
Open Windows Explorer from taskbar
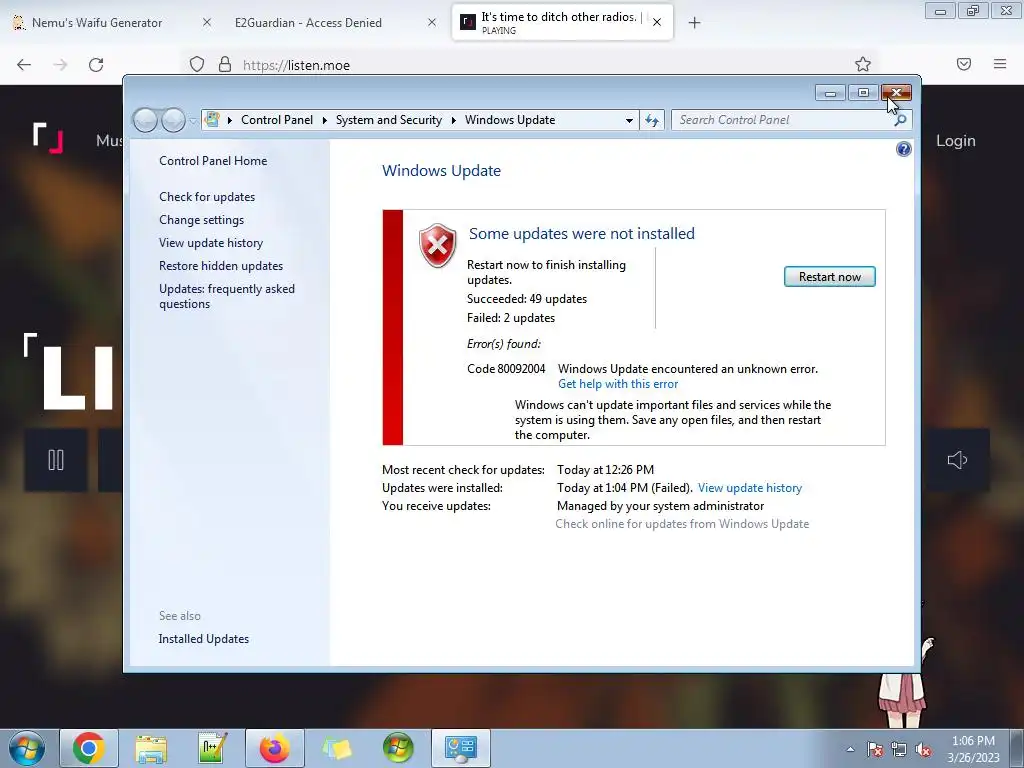[151, 748]
